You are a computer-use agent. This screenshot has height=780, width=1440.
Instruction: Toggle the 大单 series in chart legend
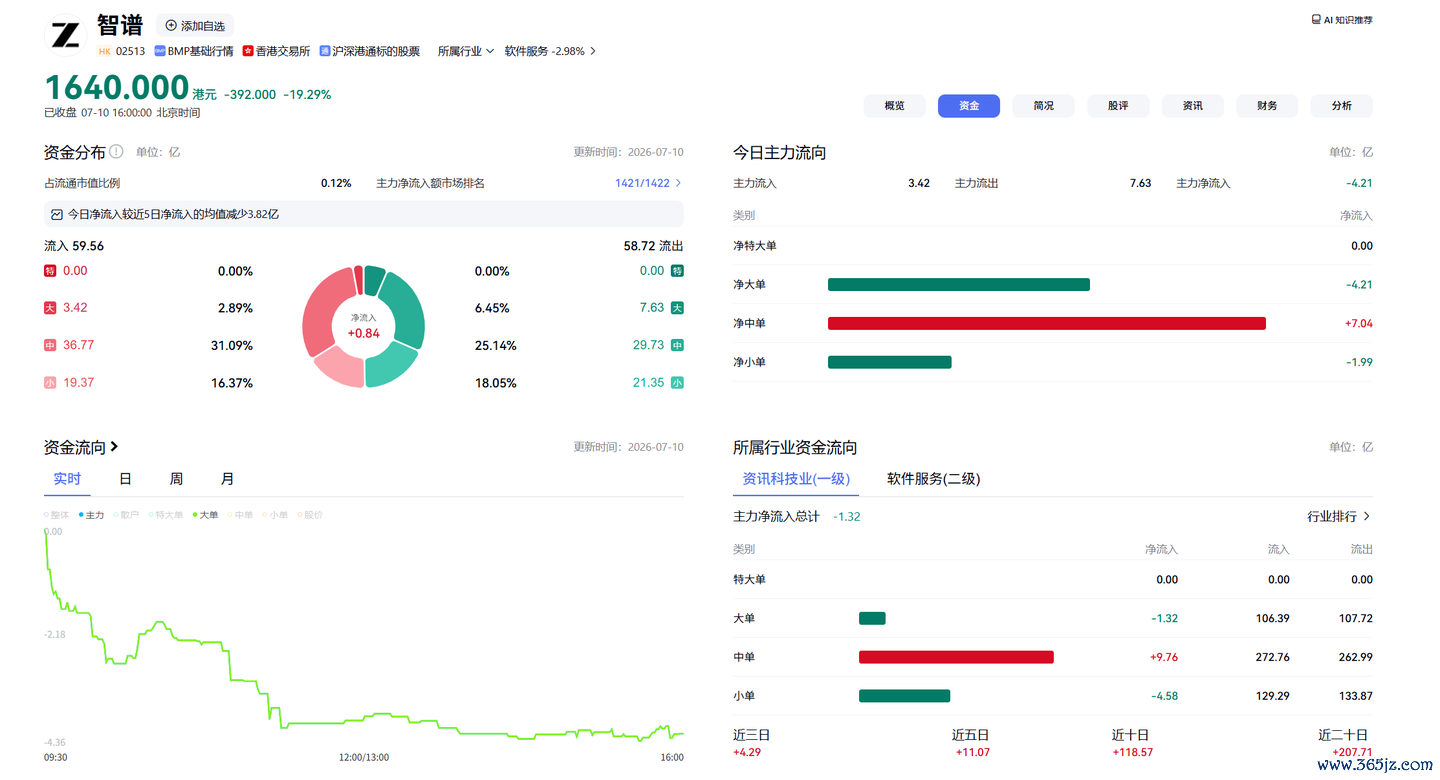pyautogui.click(x=205, y=515)
